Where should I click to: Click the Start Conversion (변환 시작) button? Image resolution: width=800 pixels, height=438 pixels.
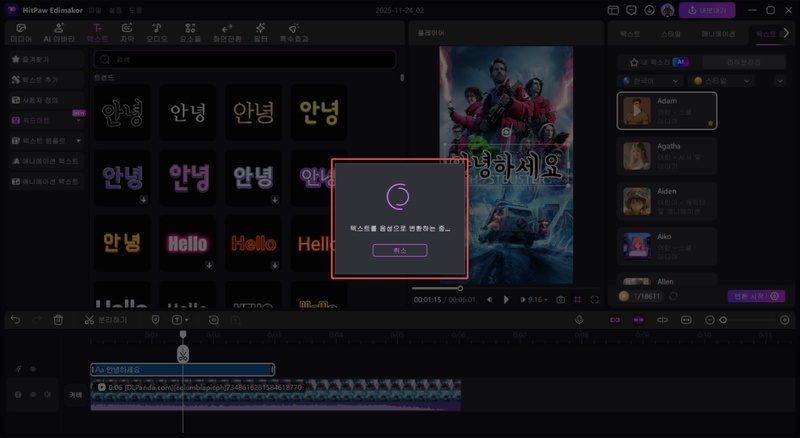click(x=756, y=296)
